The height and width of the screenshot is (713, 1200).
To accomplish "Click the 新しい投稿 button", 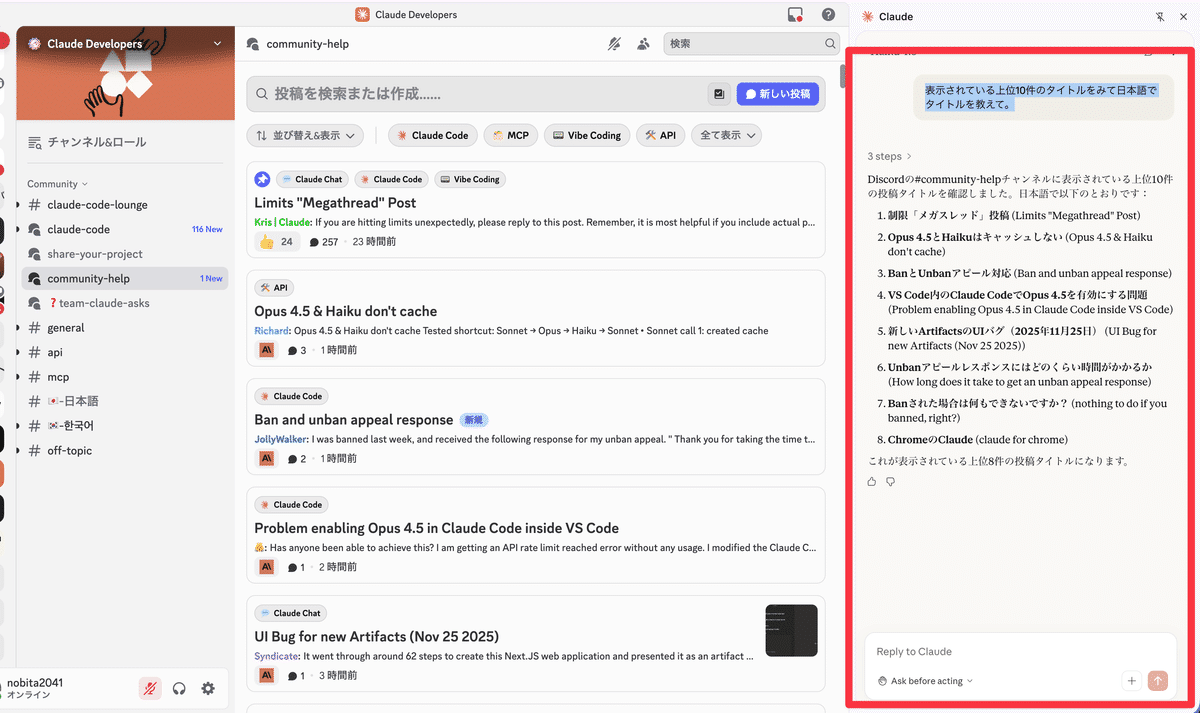I will pos(778,94).
